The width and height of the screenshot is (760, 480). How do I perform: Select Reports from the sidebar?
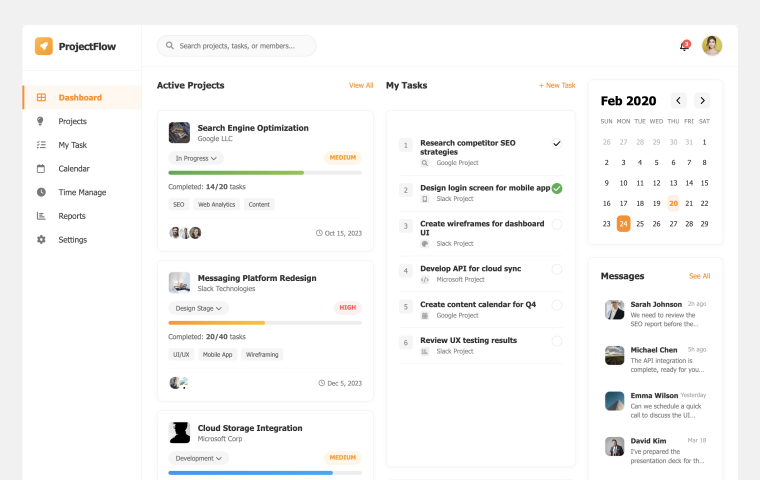(71, 216)
